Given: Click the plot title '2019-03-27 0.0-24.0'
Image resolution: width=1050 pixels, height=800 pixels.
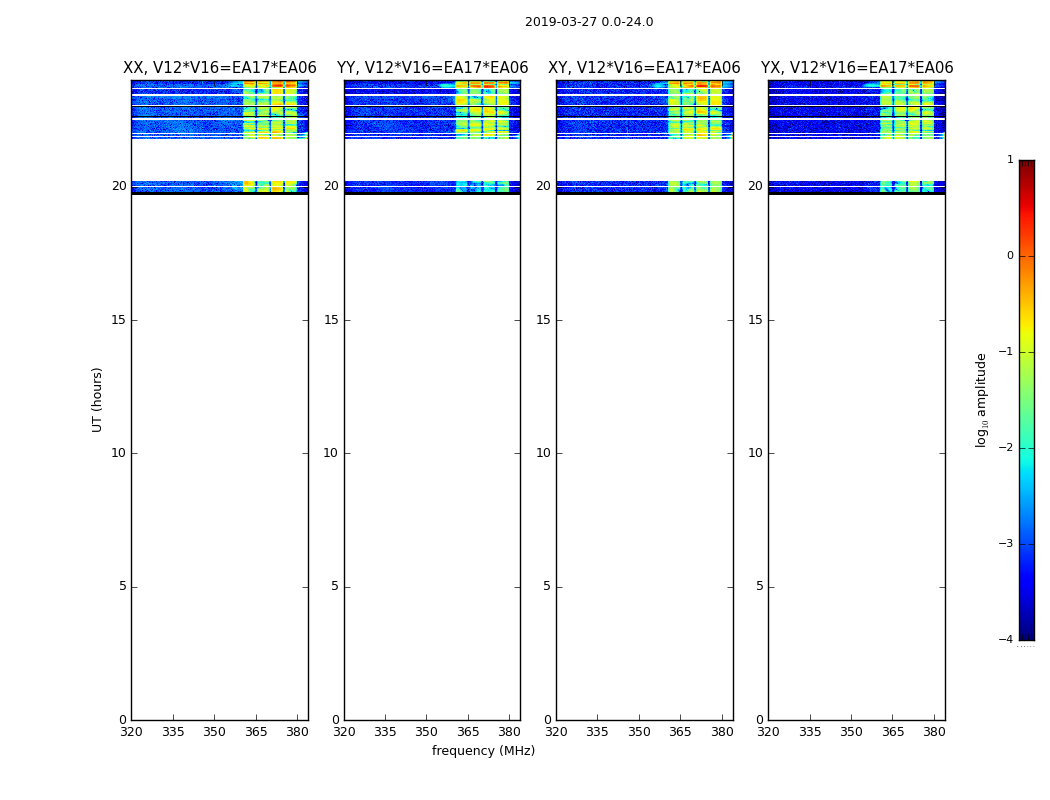Looking at the screenshot, I should click(x=589, y=21).
